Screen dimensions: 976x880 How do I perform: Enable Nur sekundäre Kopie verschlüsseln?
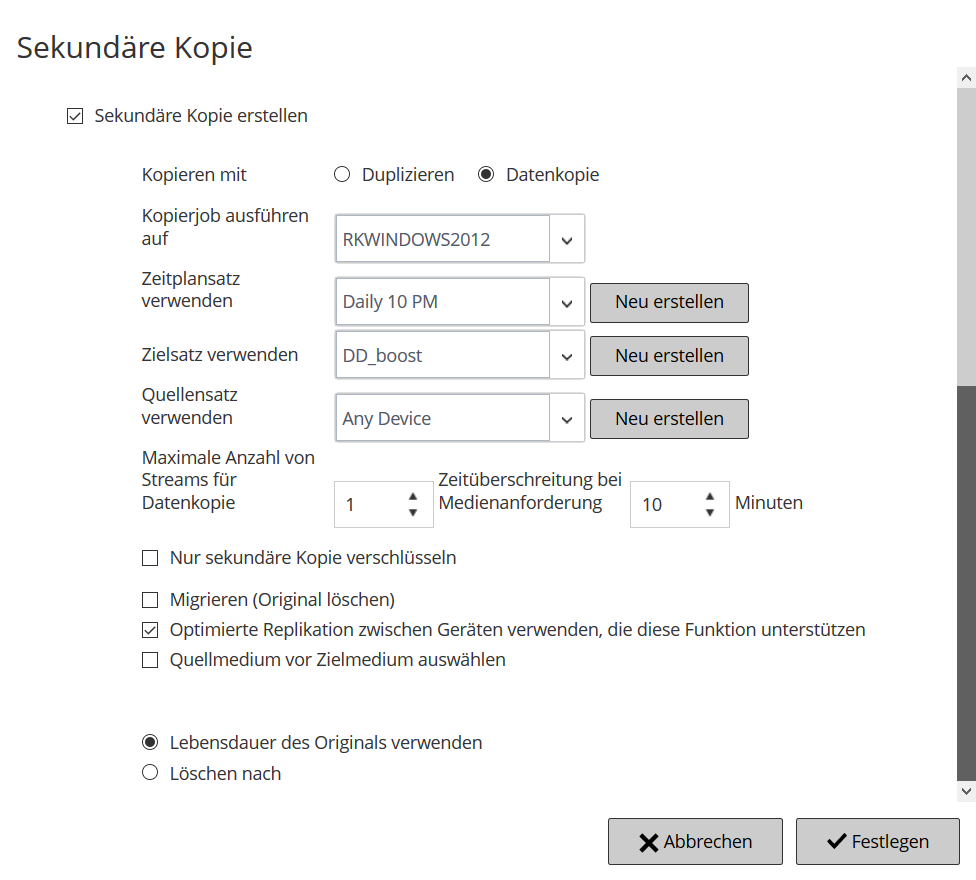(150, 558)
